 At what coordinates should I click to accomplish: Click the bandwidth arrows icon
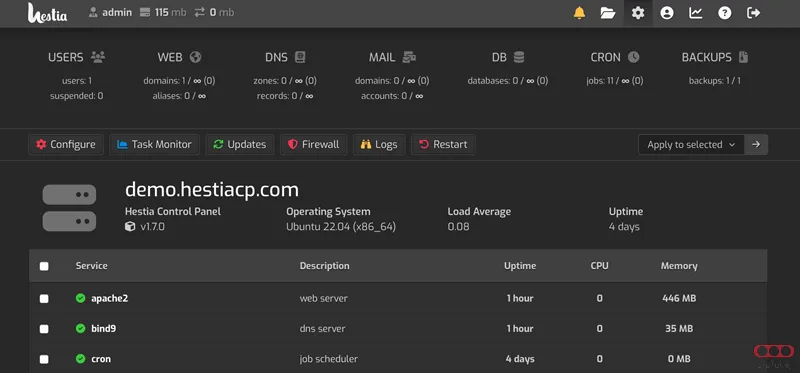[x=199, y=12]
